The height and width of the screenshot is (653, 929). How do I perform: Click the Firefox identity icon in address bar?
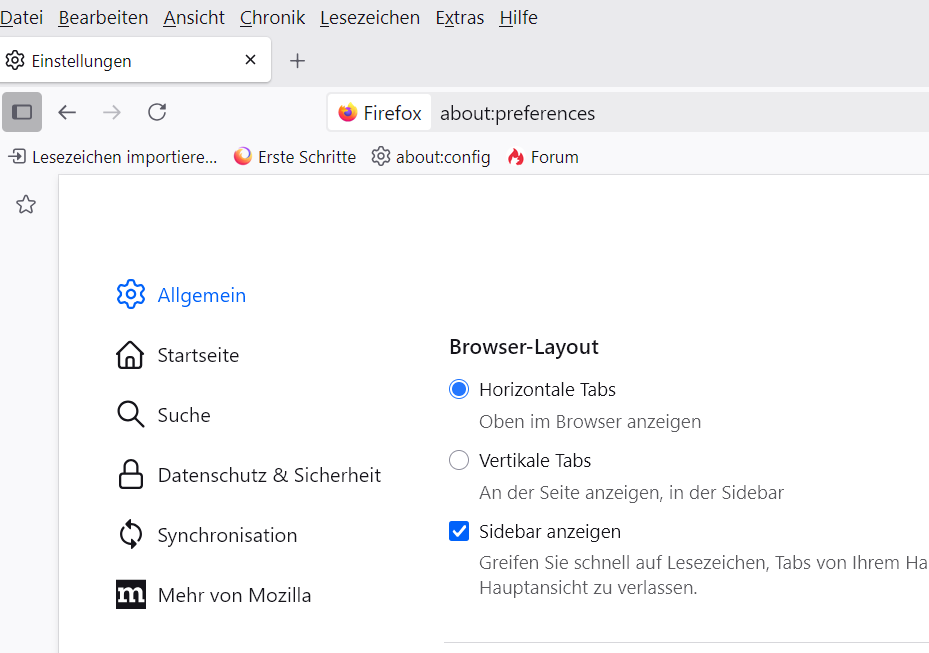(x=348, y=113)
